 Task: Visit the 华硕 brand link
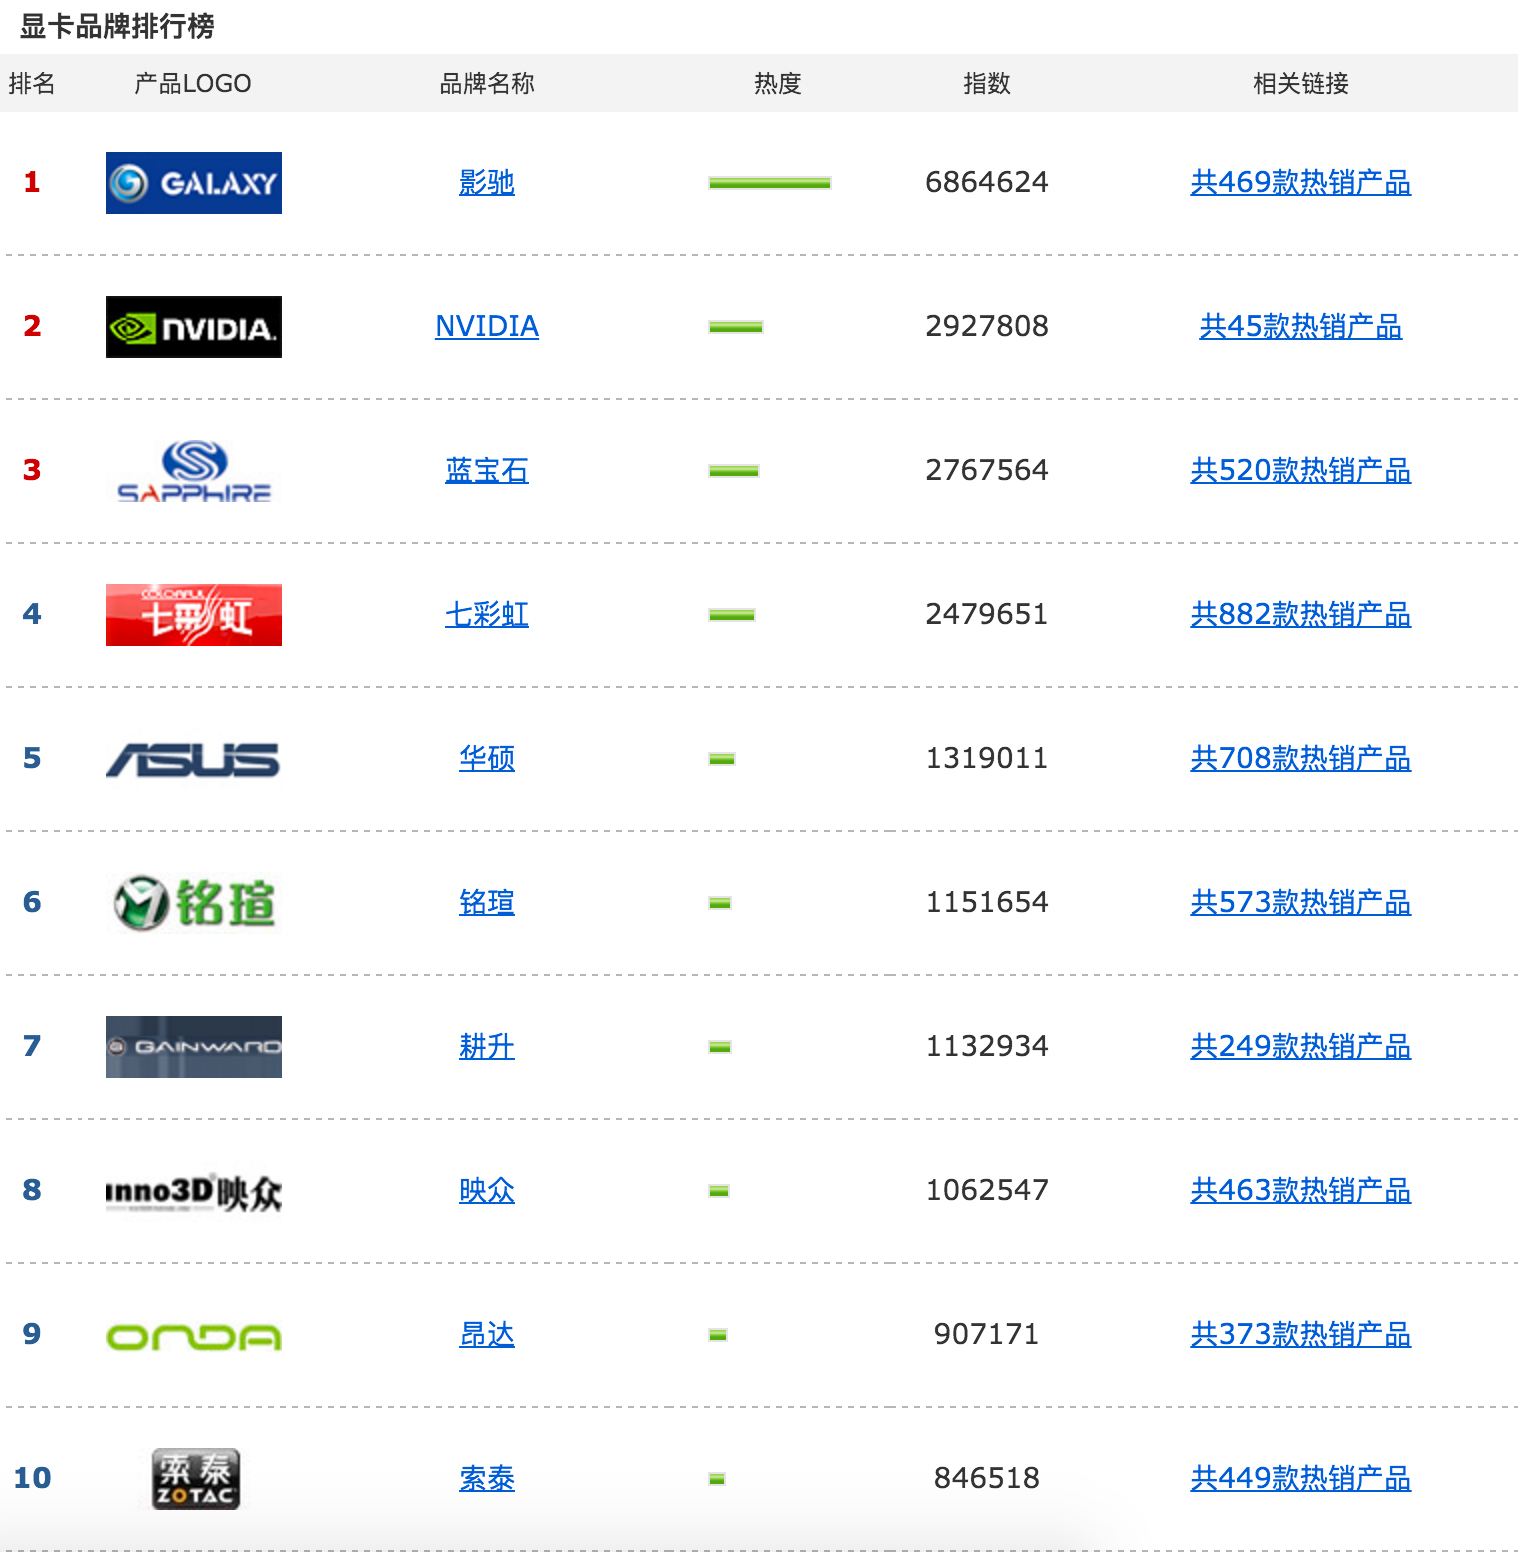point(487,759)
